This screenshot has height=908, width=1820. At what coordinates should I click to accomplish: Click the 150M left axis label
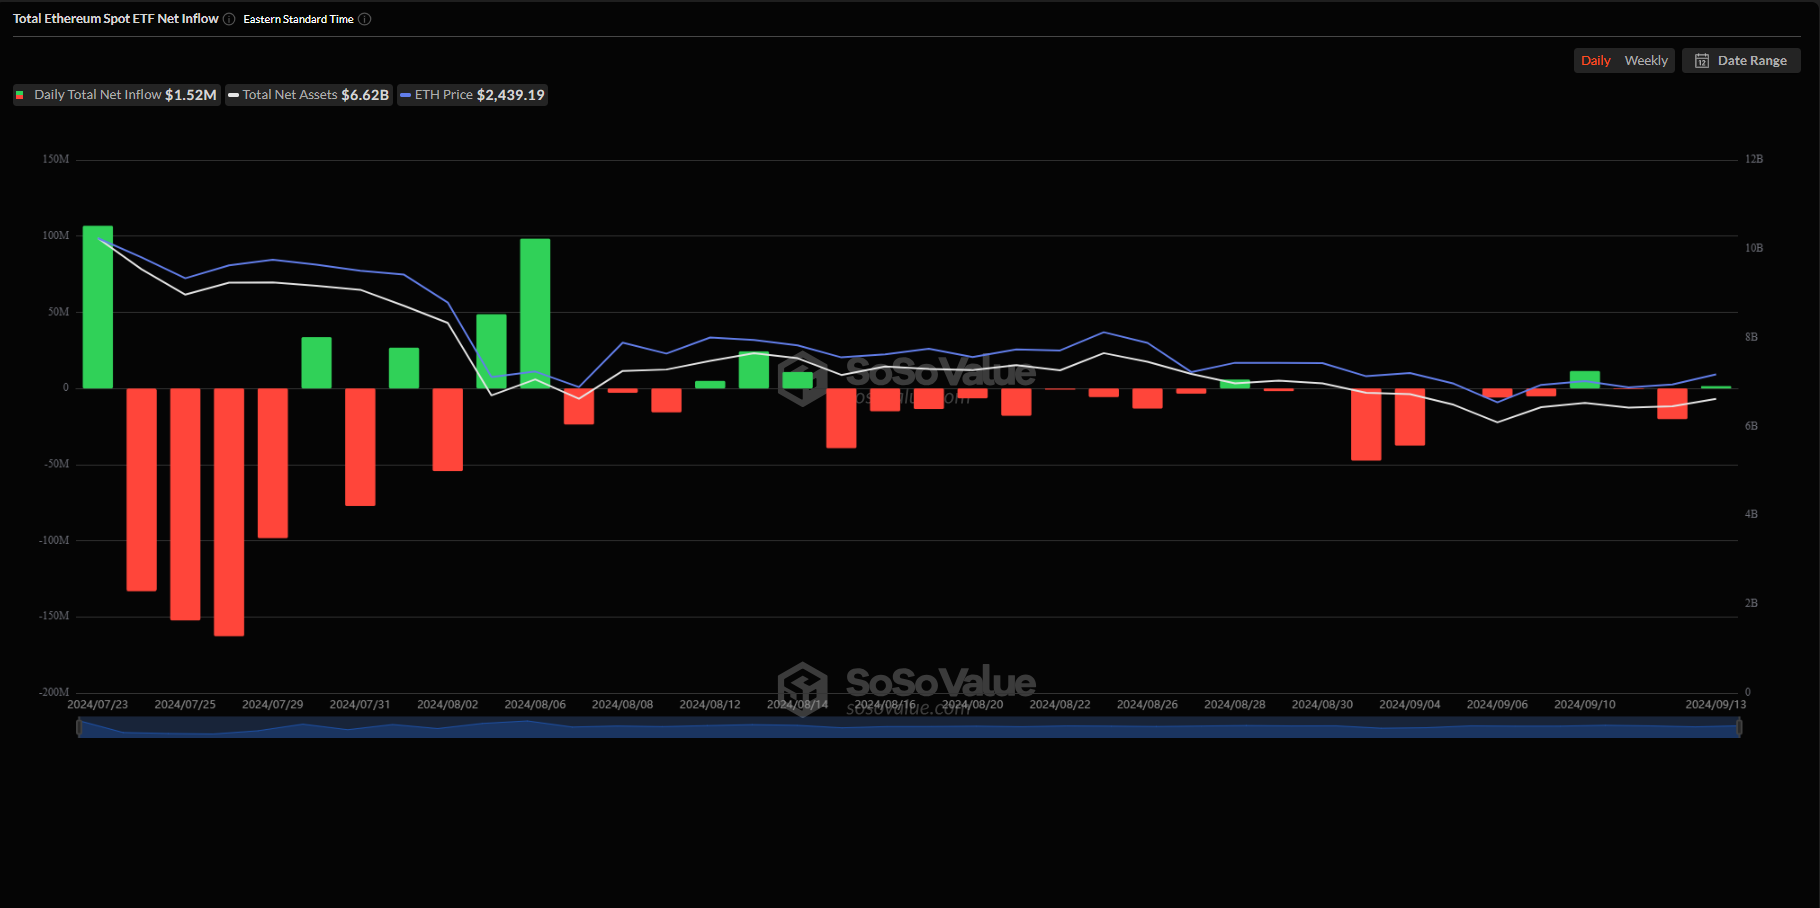56,159
